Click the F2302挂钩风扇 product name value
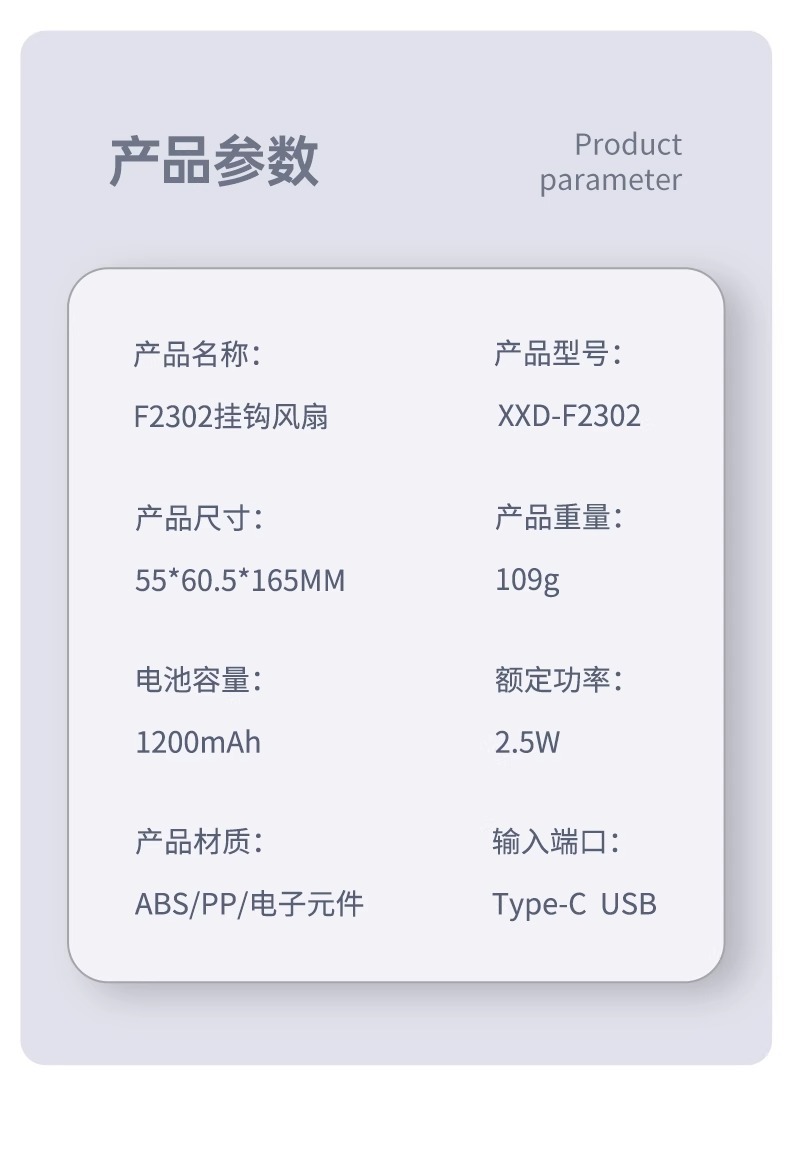790x1166 pixels. tap(231, 416)
